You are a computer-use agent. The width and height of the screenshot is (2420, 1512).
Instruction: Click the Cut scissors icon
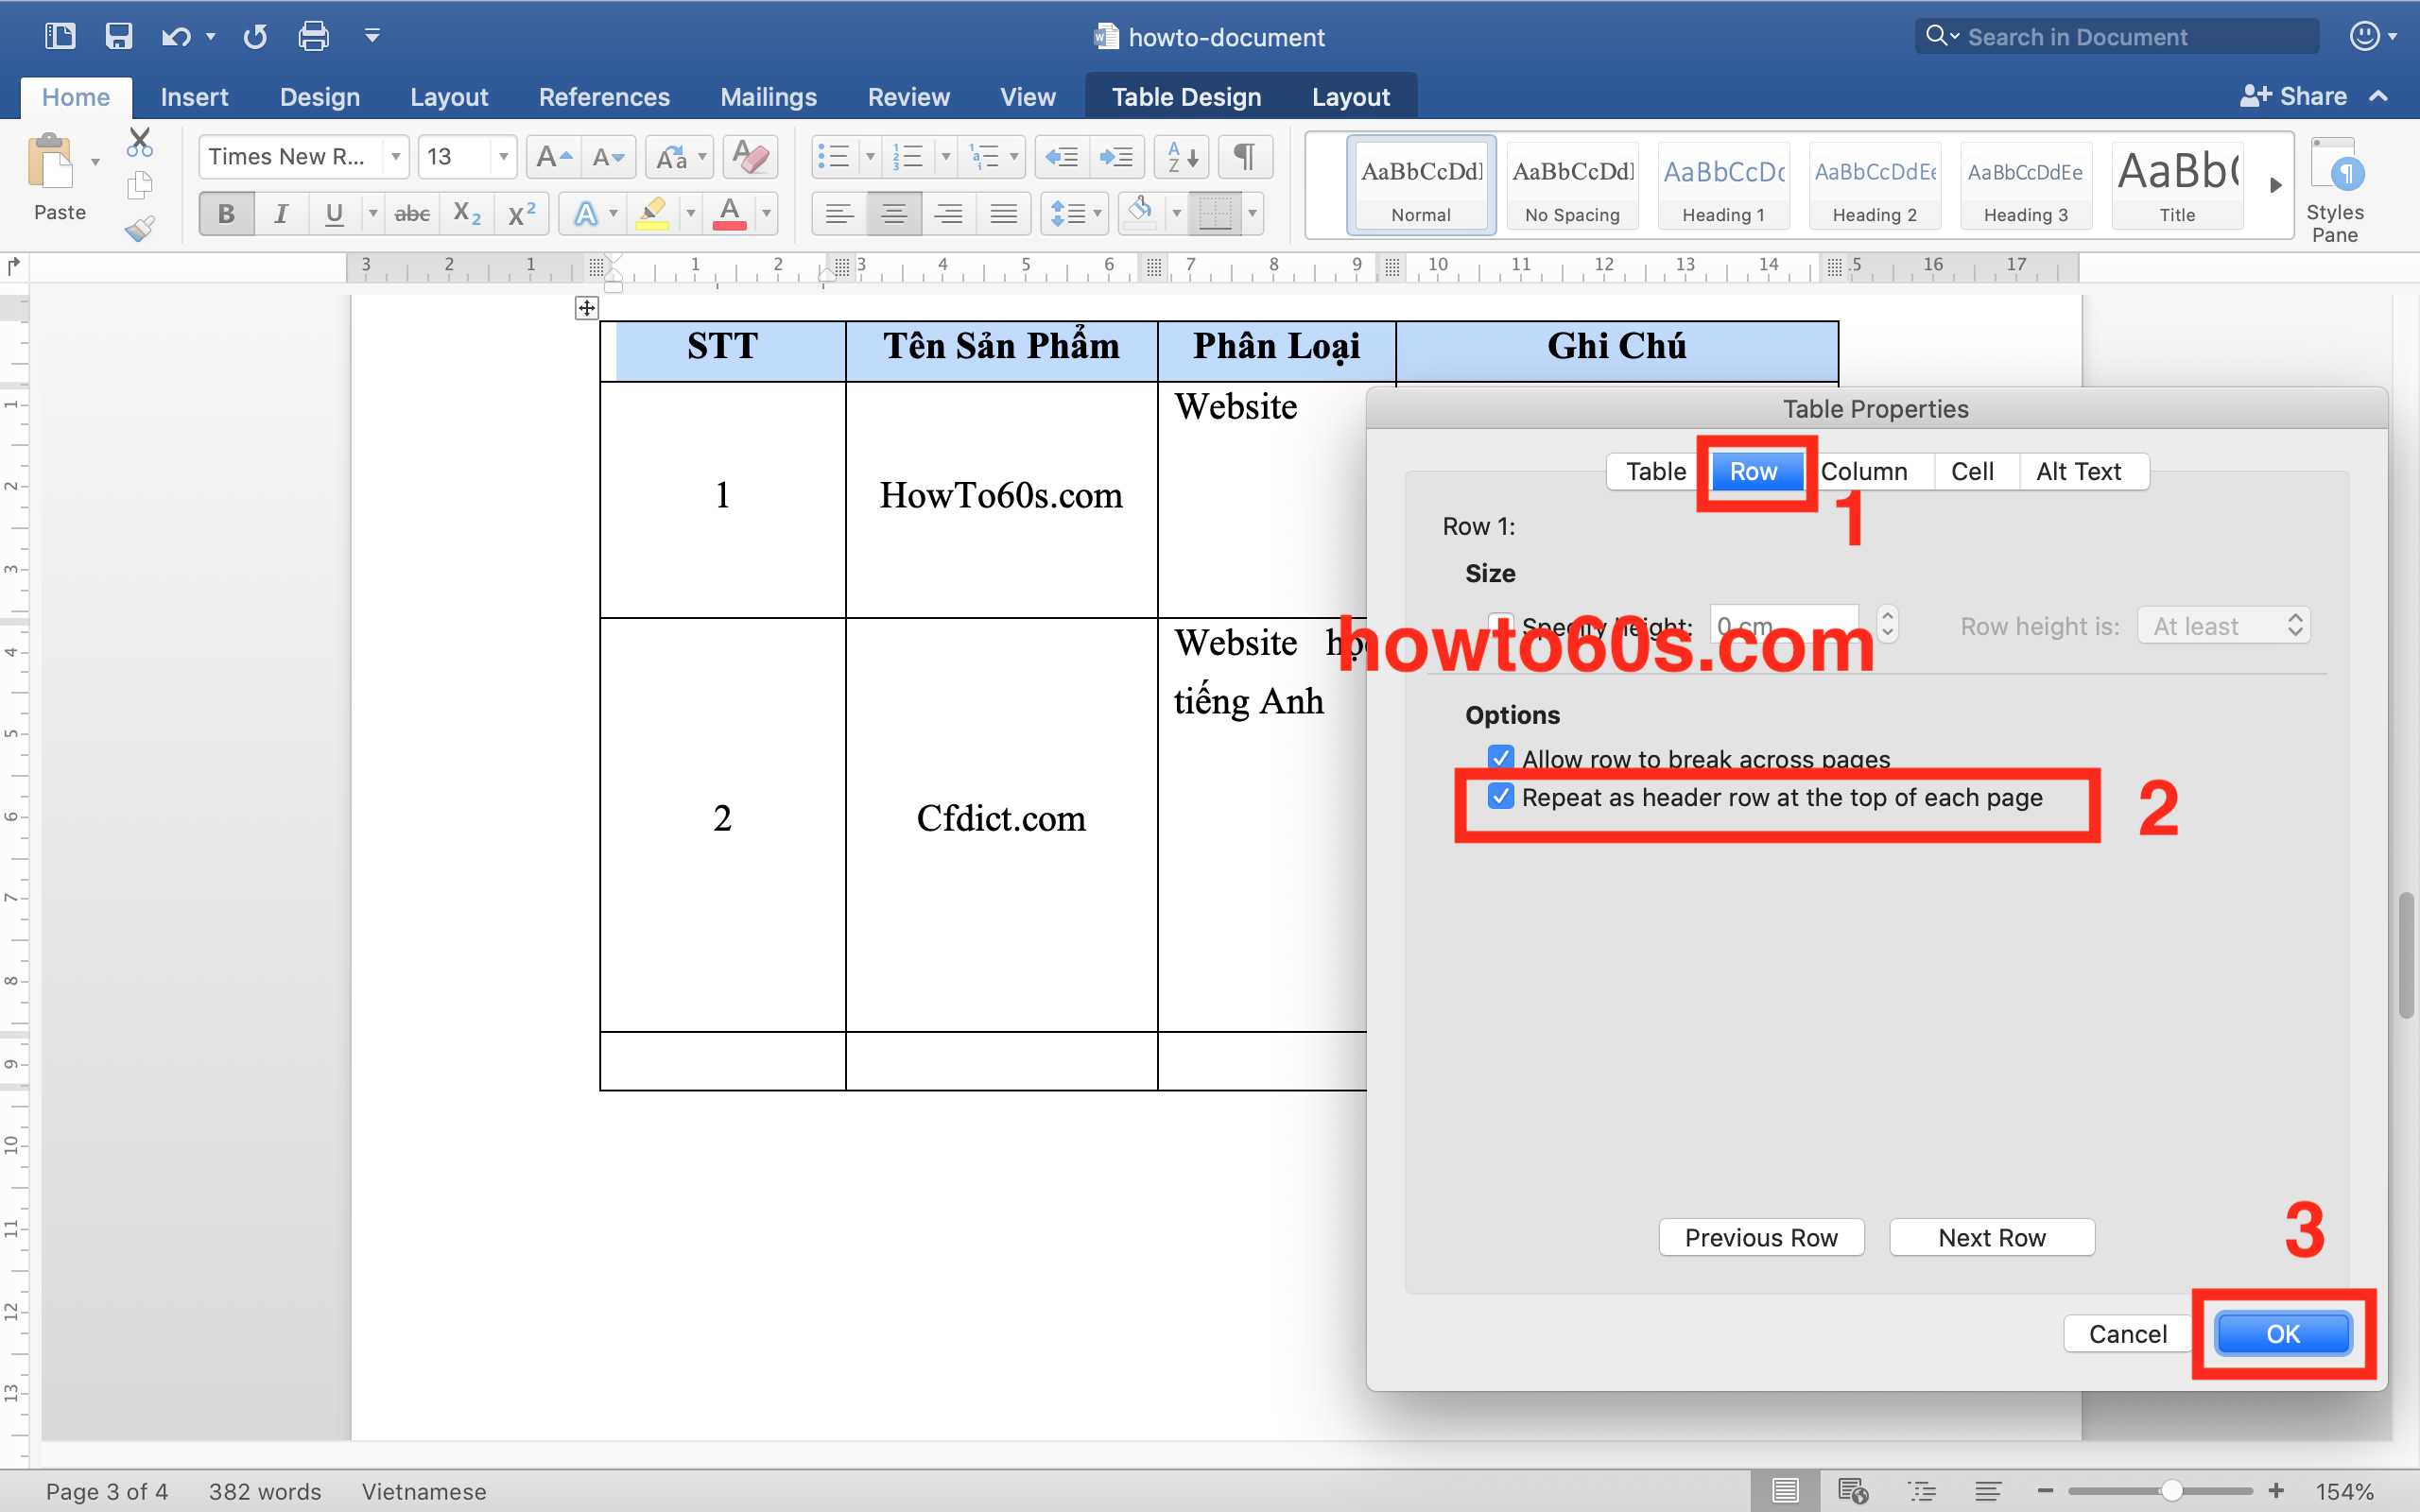[140, 142]
